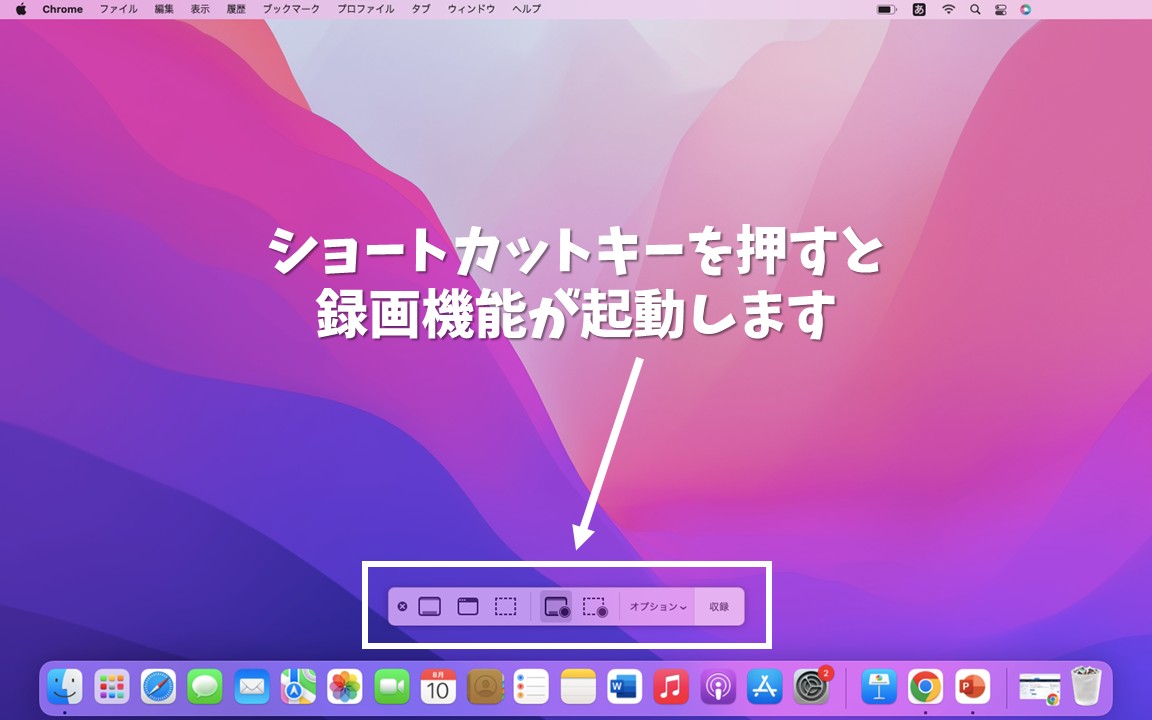
Task: Toggle the あ input source in menu bar
Action: click(x=920, y=9)
